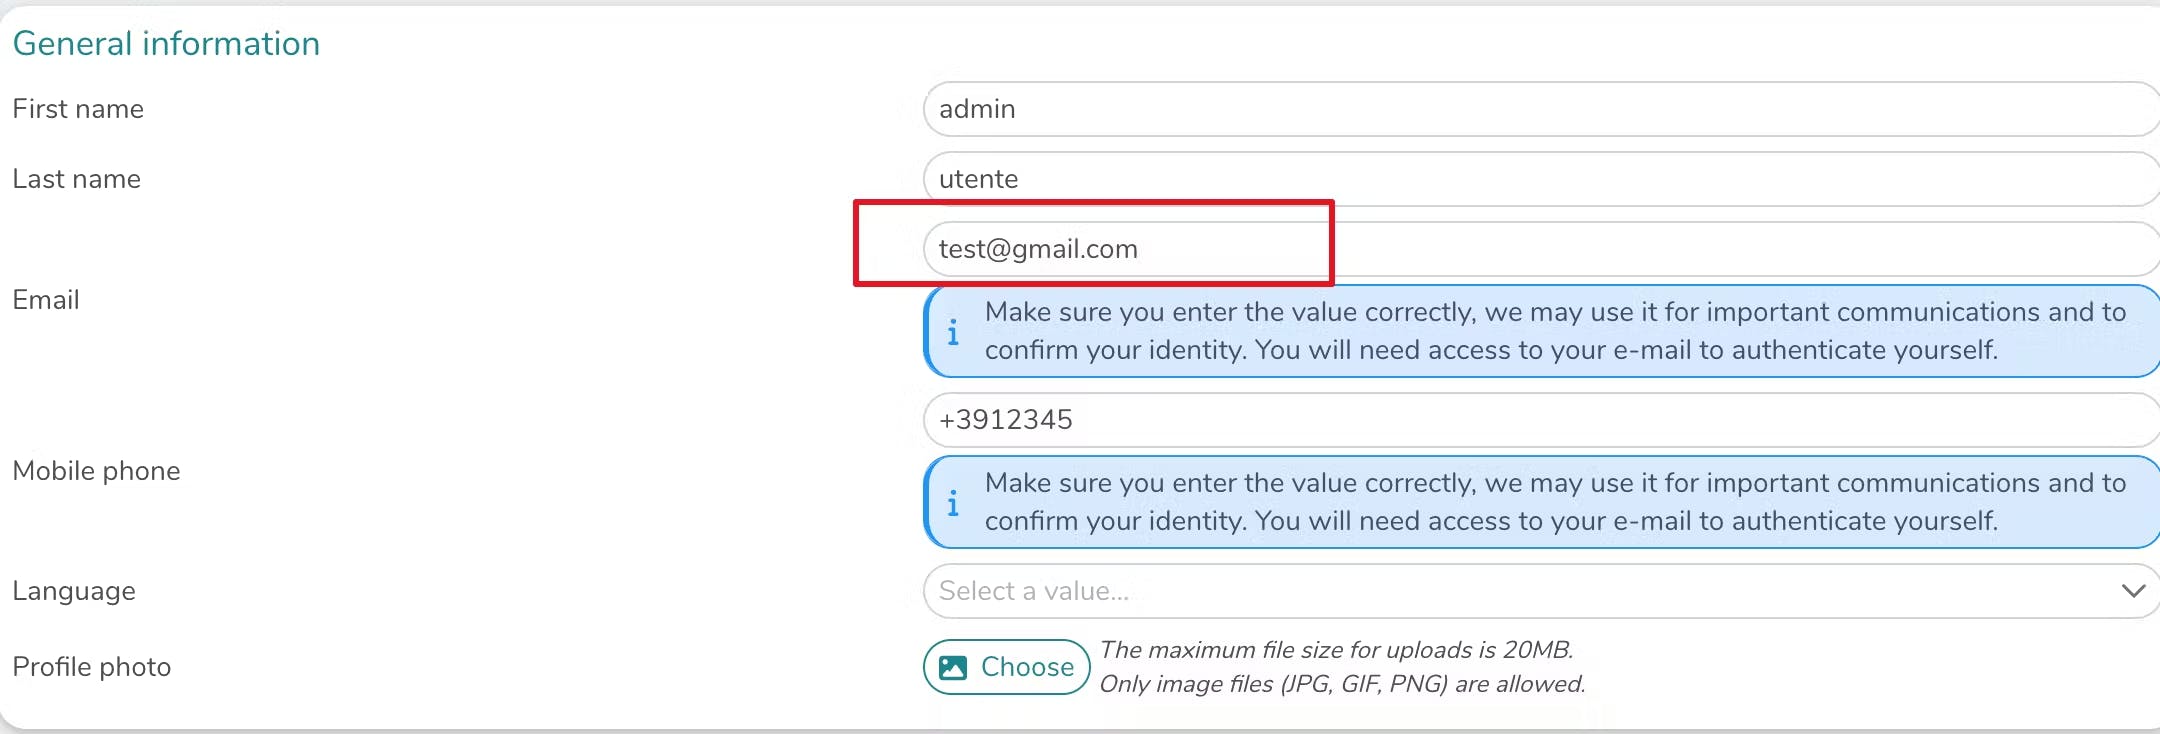Click the Last name label

(77, 179)
